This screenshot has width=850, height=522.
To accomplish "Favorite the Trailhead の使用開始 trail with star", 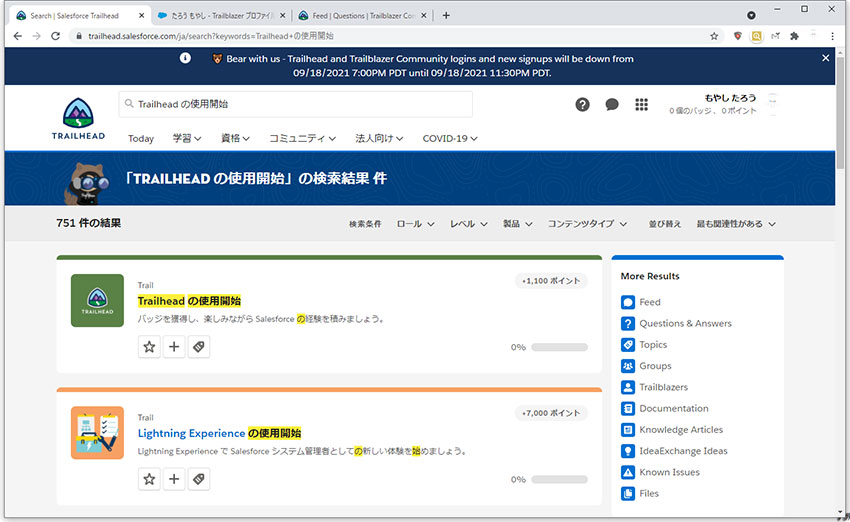I will click(x=149, y=346).
